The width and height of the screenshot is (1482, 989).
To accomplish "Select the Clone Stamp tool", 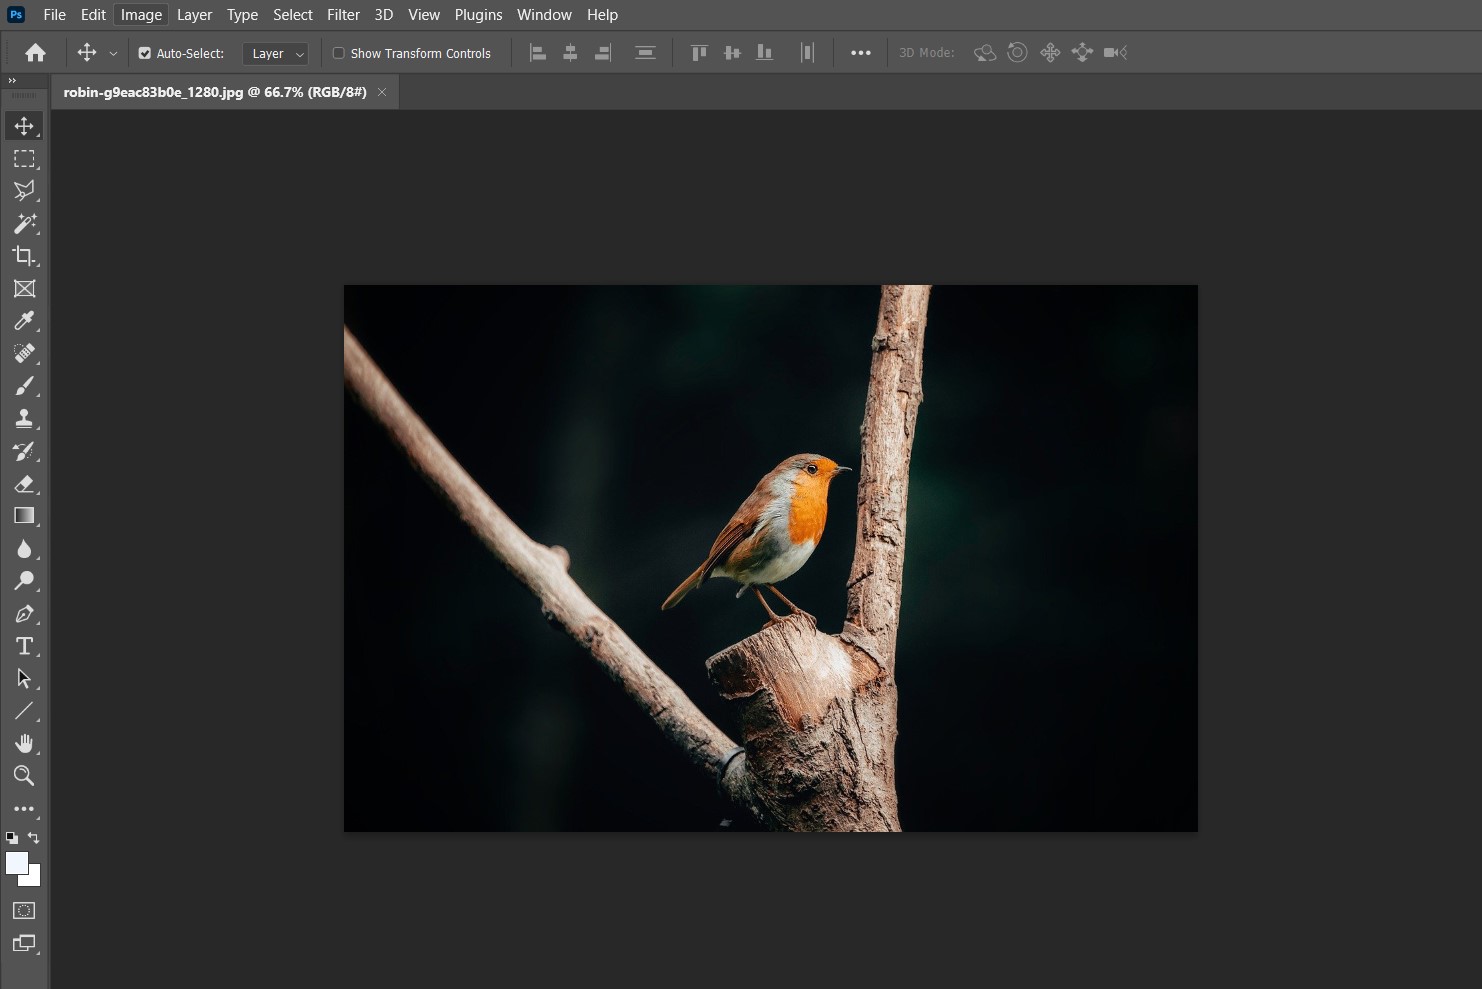I will point(24,418).
